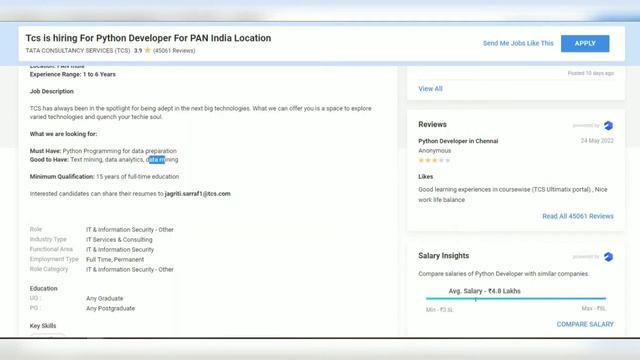The image size is (640, 360).
Task: Click COMPARE SALARY link
Action: point(585,324)
